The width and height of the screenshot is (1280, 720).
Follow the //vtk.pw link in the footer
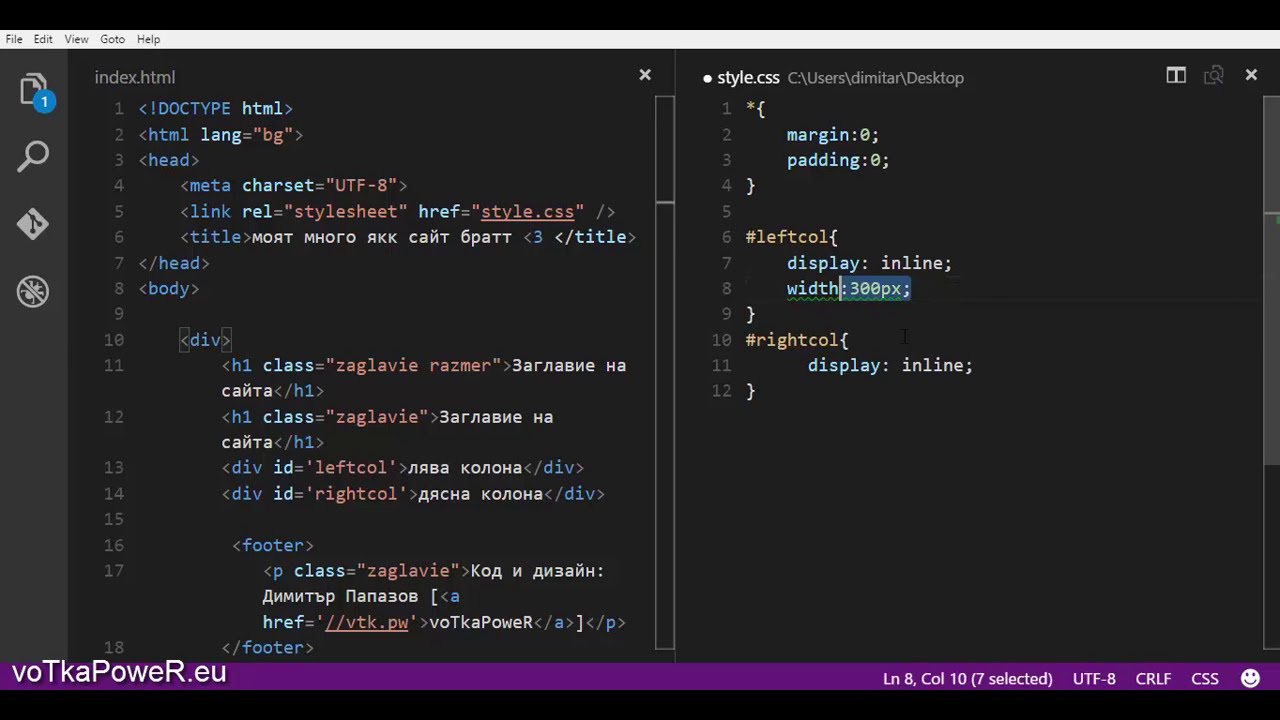point(367,622)
